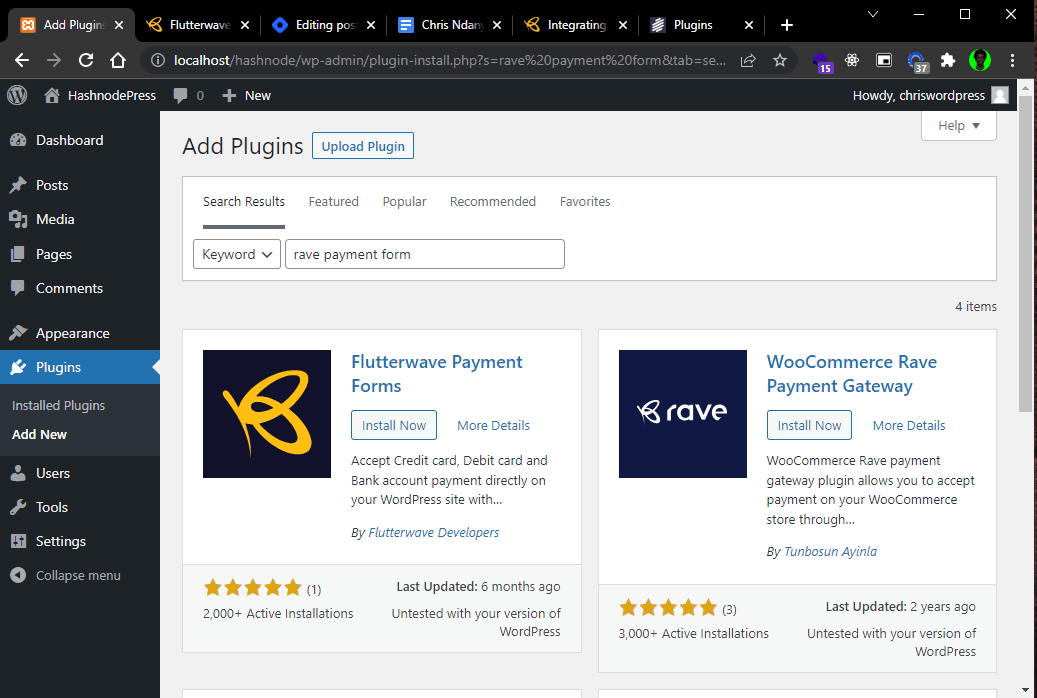Image resolution: width=1037 pixels, height=698 pixels.
Task: Click the plugin search input field
Action: click(x=425, y=254)
